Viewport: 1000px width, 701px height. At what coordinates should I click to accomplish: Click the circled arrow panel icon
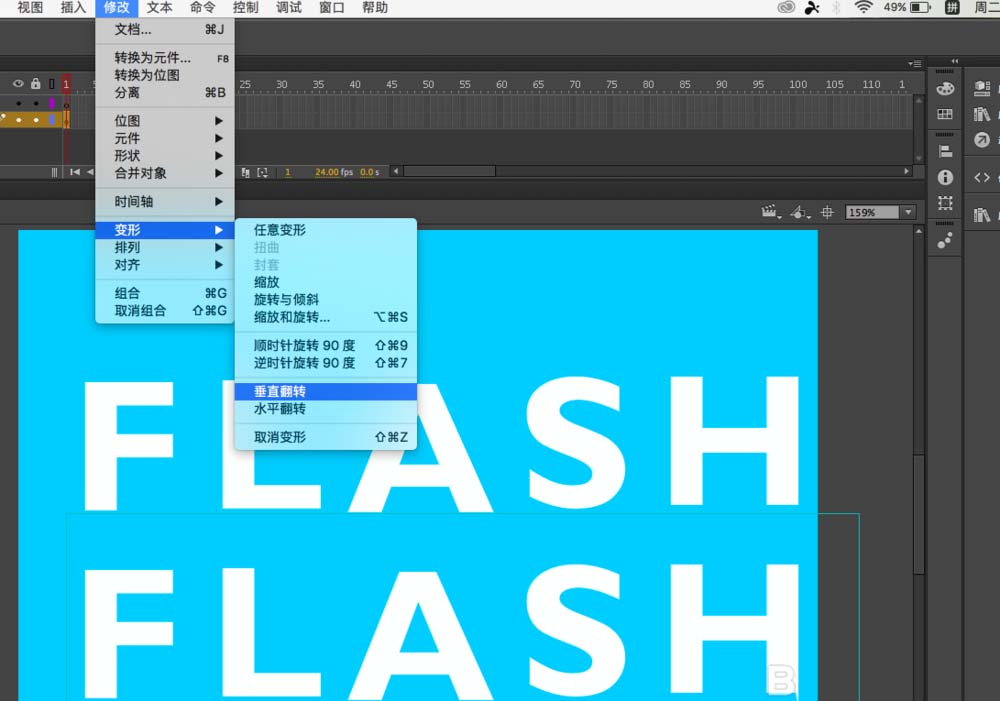[982, 140]
